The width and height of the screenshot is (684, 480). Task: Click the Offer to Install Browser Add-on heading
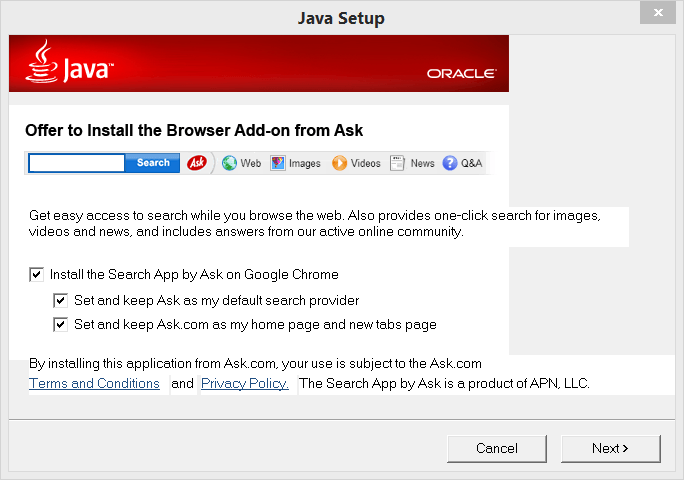194,130
